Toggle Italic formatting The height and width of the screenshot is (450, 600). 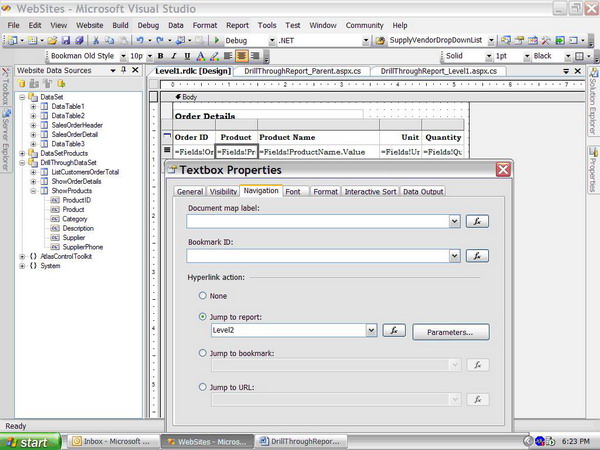point(174,56)
